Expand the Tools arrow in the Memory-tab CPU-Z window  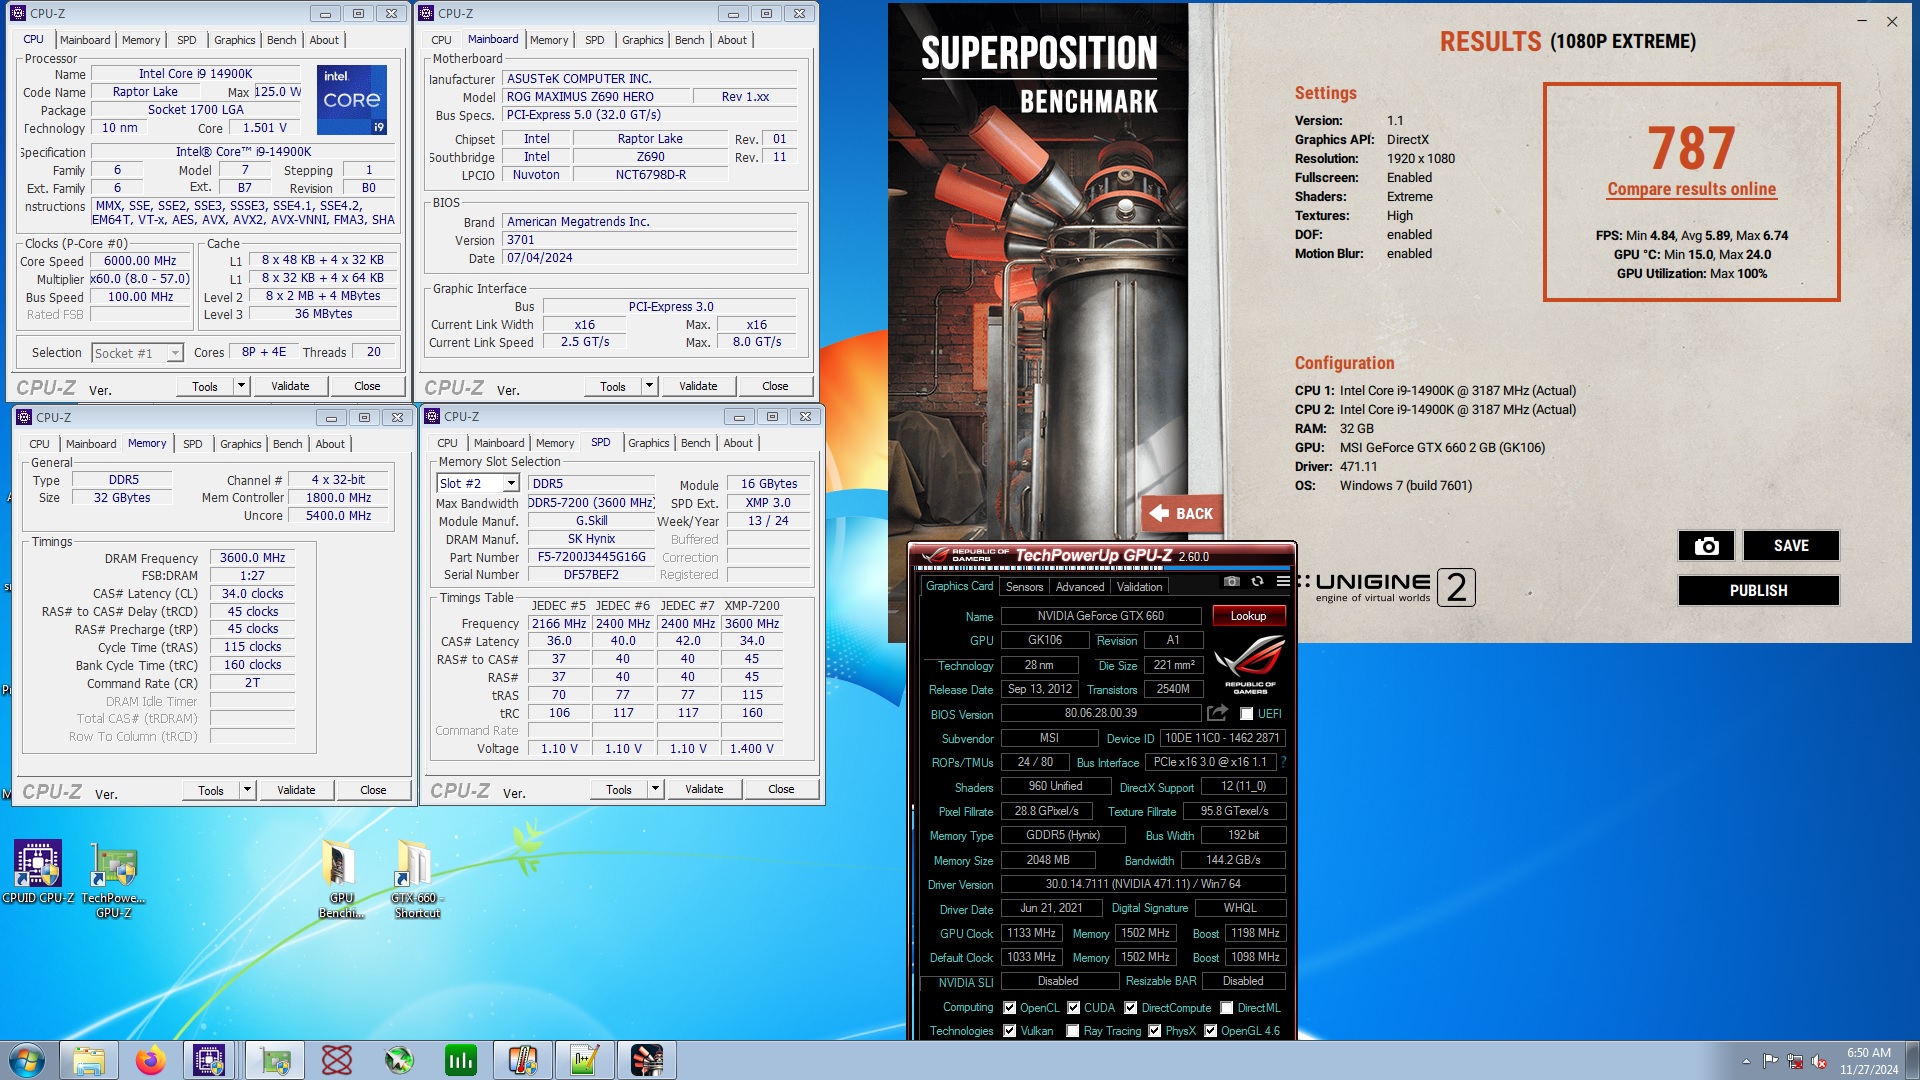[x=247, y=790]
